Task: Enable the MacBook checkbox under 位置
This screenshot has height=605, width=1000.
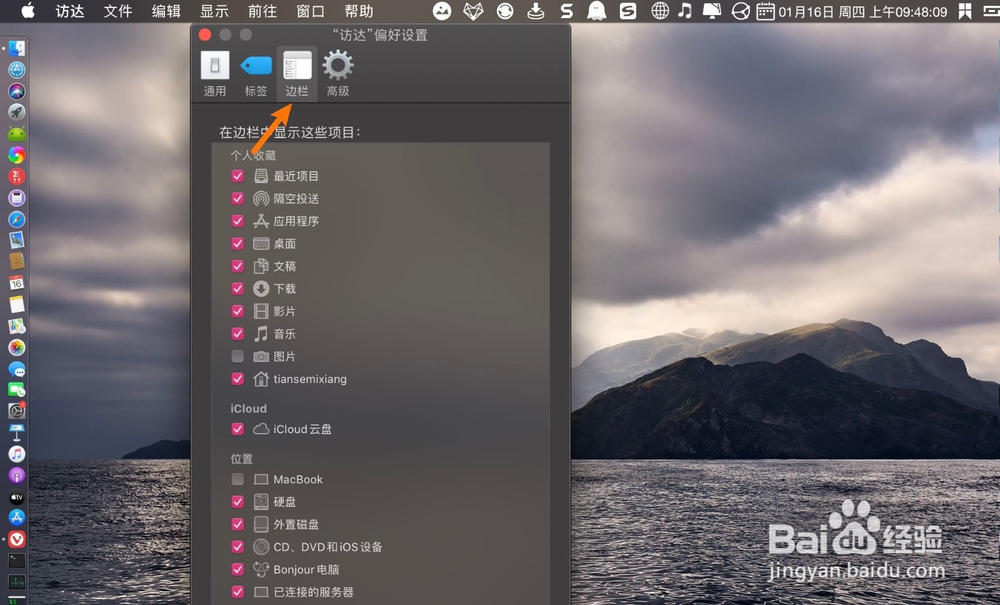Action: click(x=237, y=479)
